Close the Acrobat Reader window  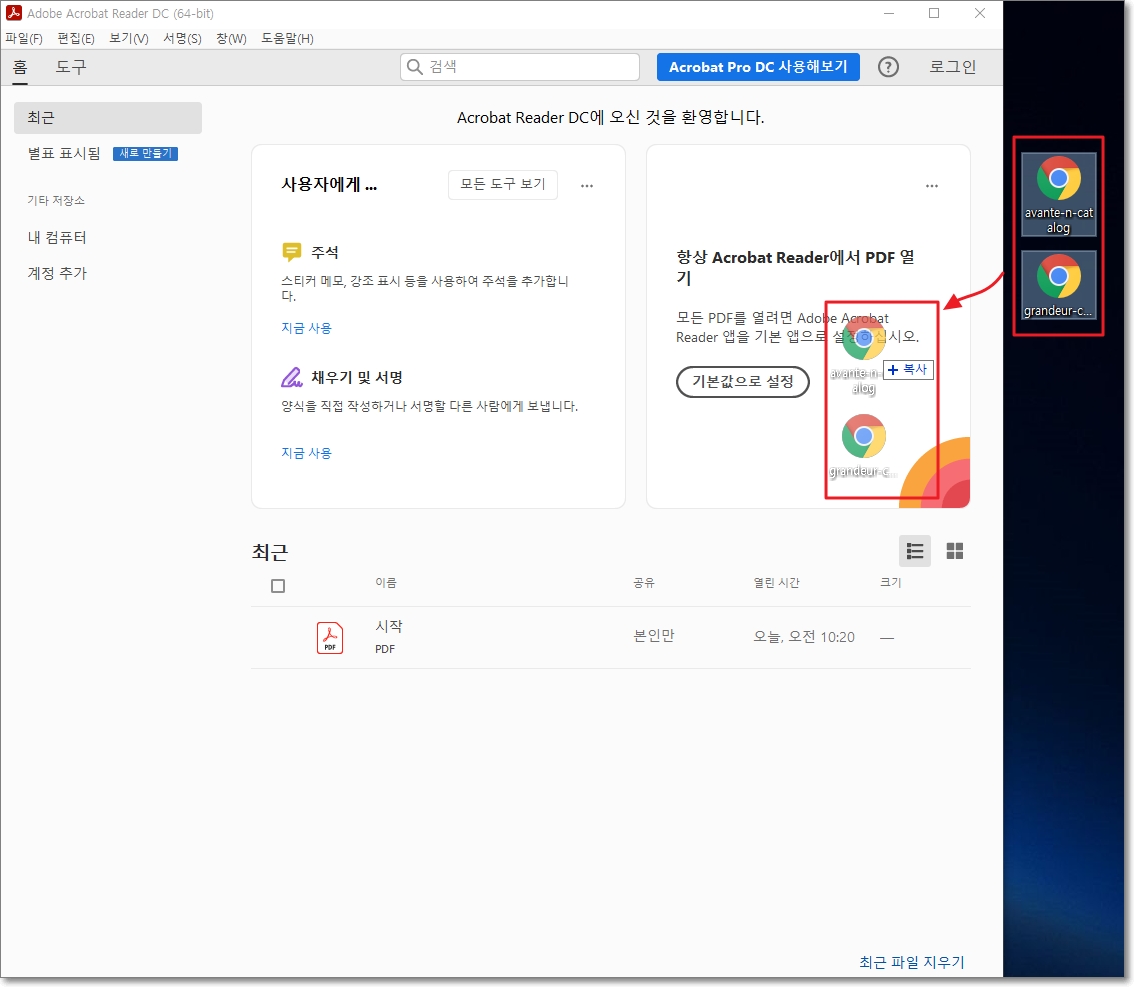980,13
